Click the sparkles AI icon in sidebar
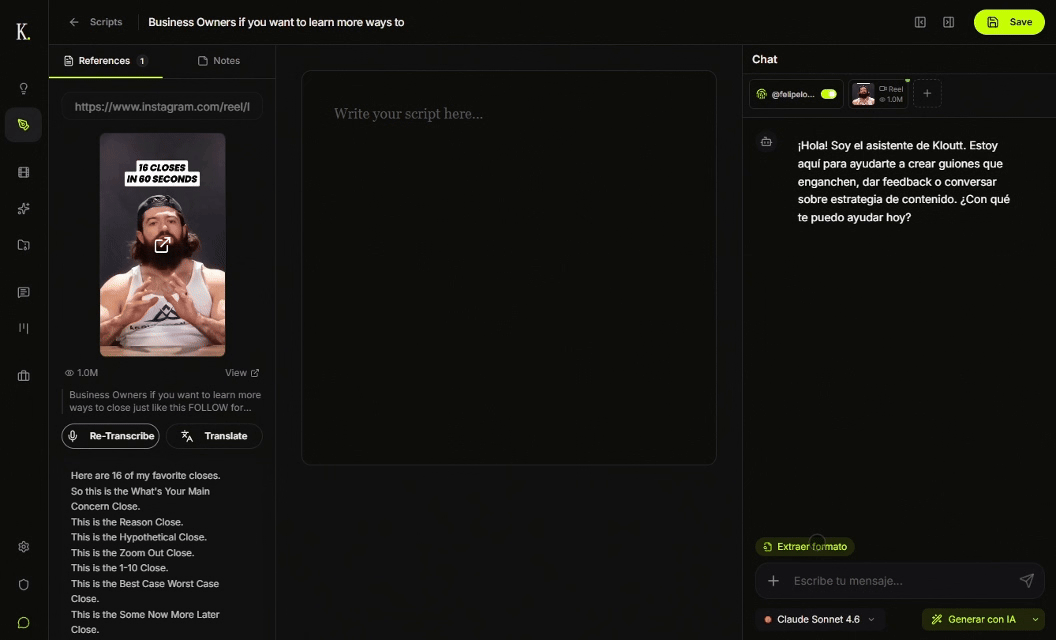The height and width of the screenshot is (640, 1056). 24,209
